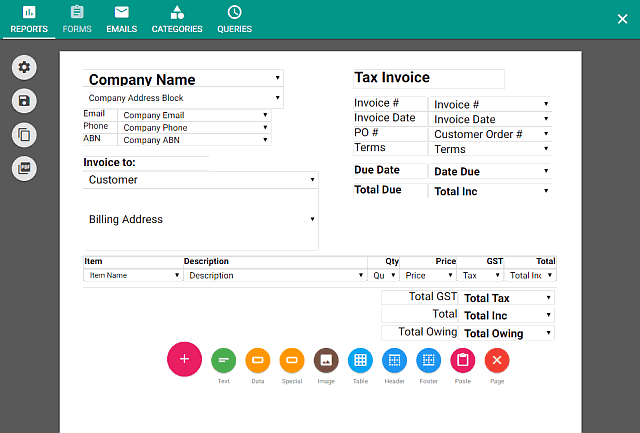Click the save disk icon

point(24,100)
